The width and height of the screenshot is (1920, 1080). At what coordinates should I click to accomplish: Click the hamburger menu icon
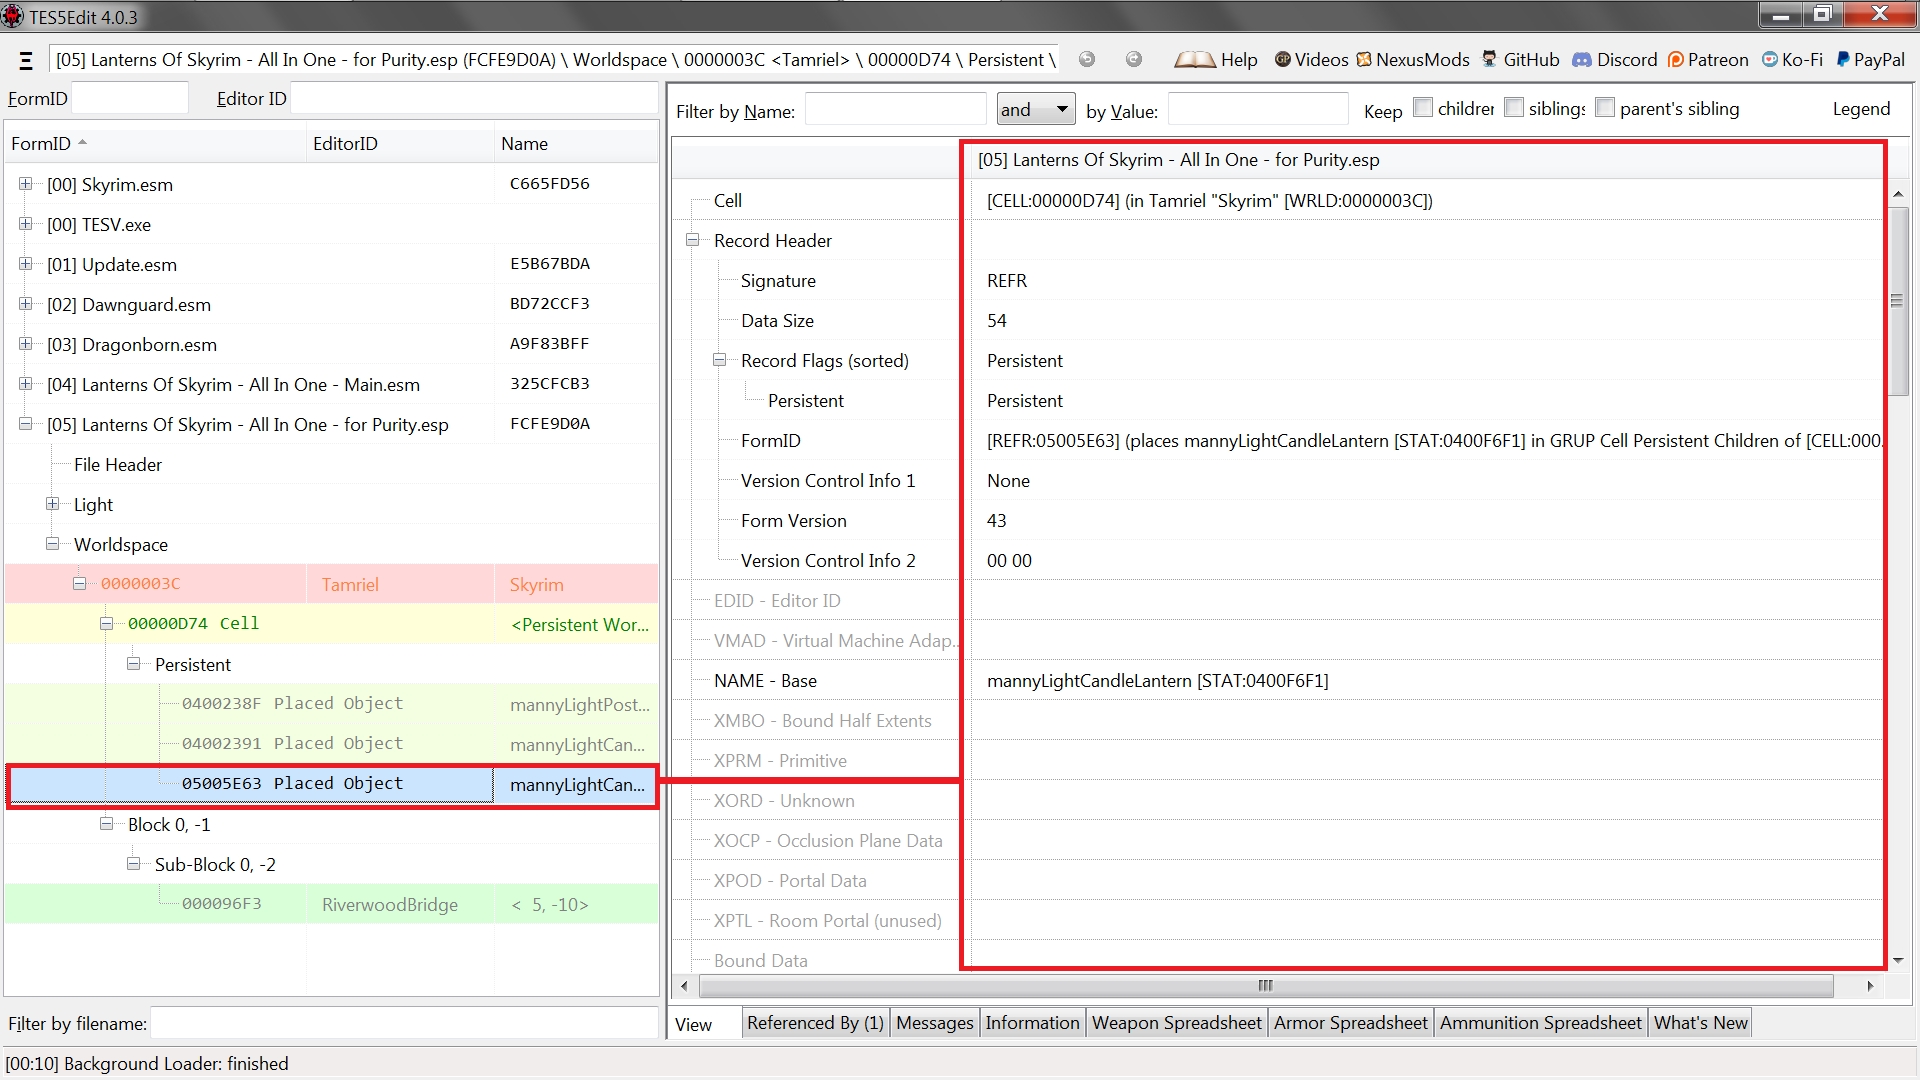(26, 60)
